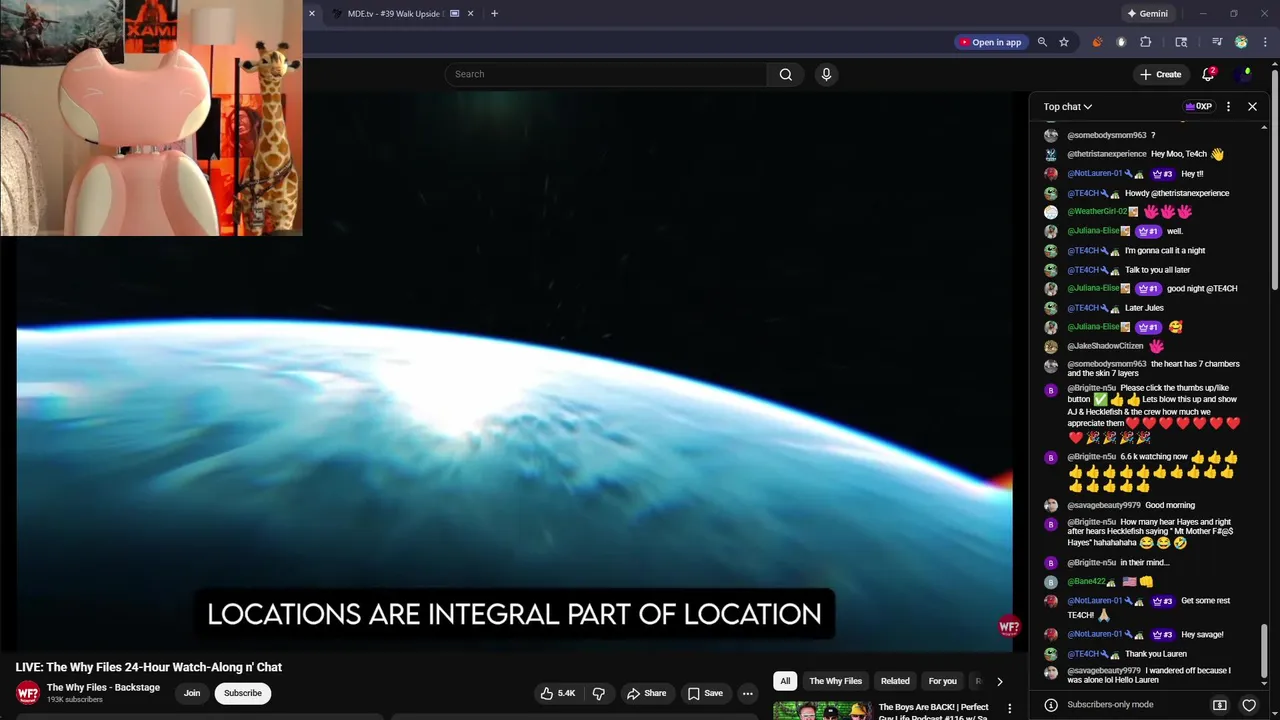Open @thetristanexperience chat author
This screenshot has height=720, width=1280.
[x=1106, y=154]
